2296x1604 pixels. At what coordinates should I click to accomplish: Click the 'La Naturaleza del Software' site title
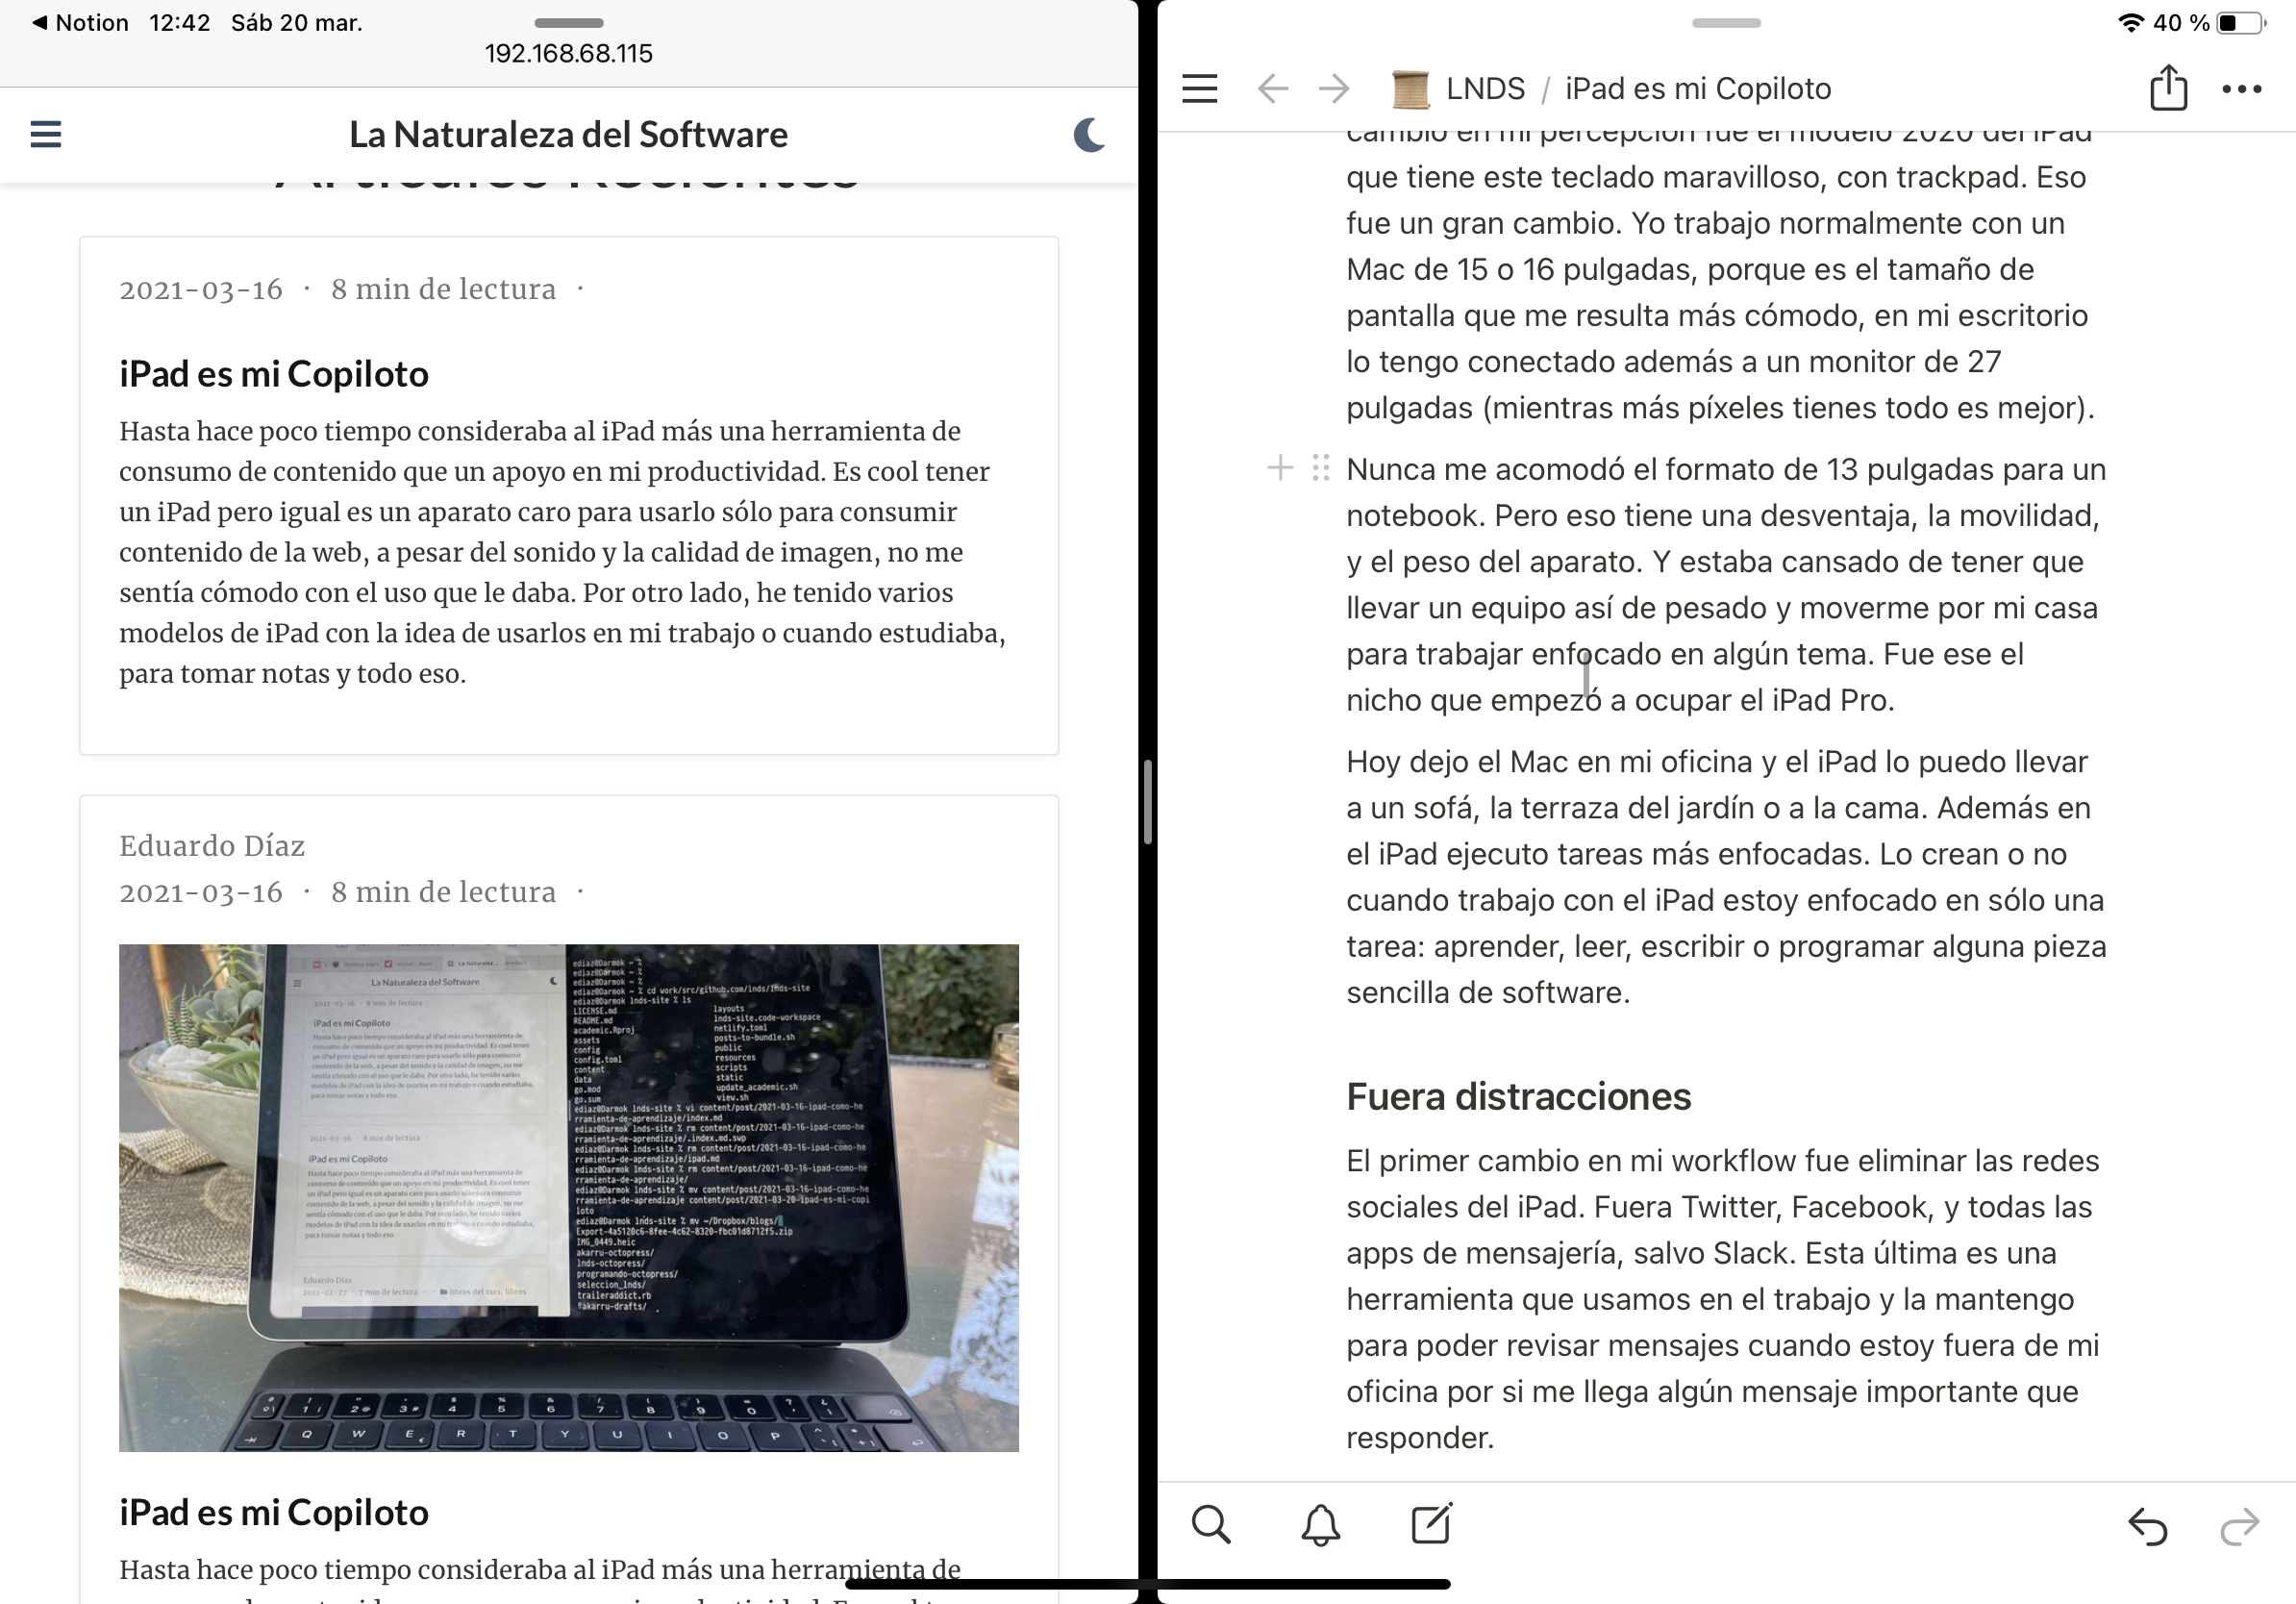point(568,134)
